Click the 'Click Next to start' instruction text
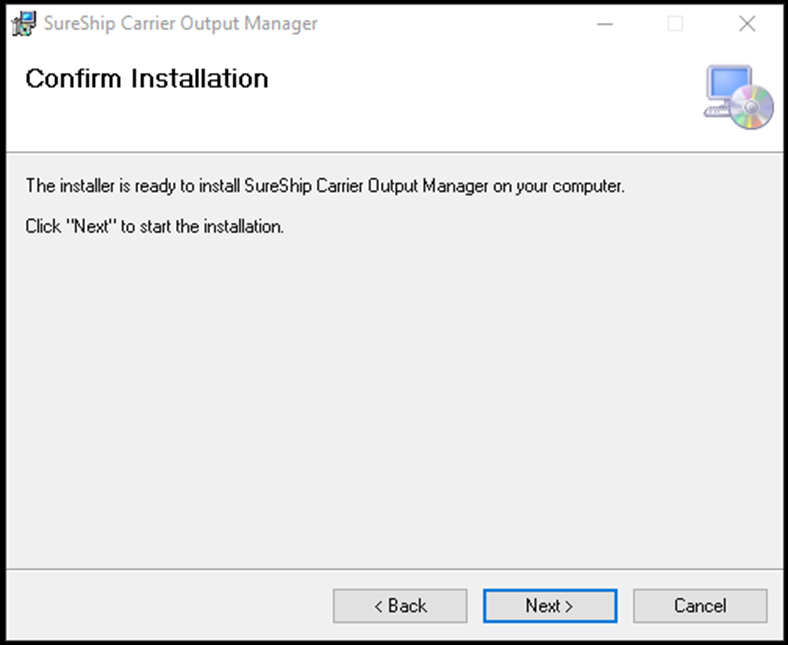 pyautogui.click(x=155, y=227)
